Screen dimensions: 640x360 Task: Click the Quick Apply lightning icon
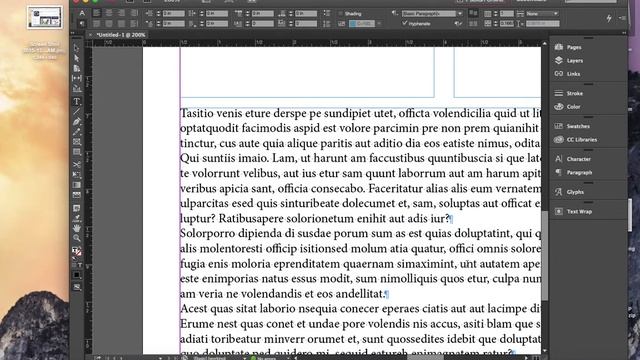click(609, 18)
